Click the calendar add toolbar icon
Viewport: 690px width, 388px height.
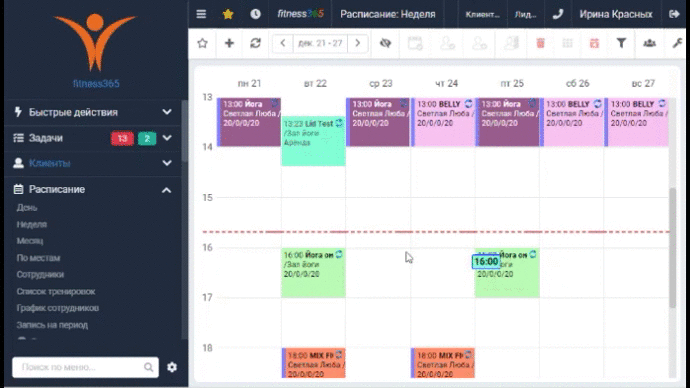coord(415,43)
